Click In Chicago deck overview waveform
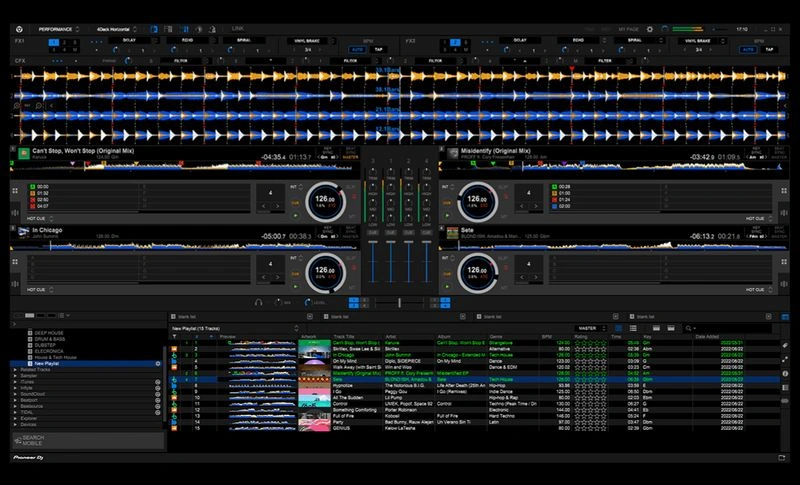 point(184,246)
